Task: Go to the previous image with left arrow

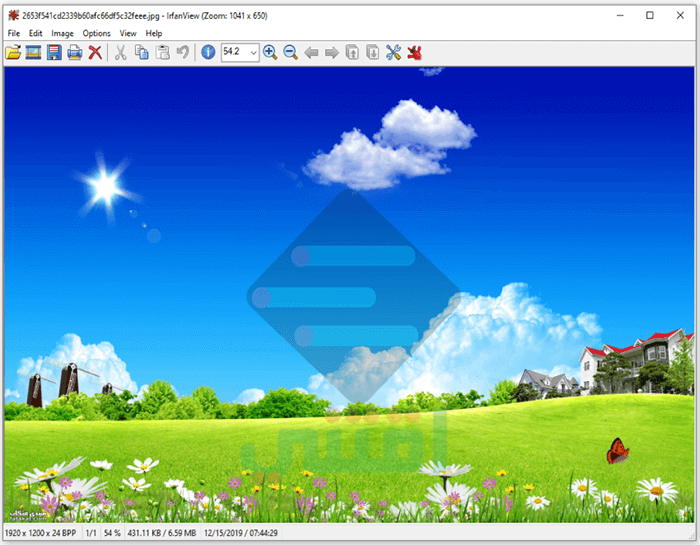Action: [311, 53]
